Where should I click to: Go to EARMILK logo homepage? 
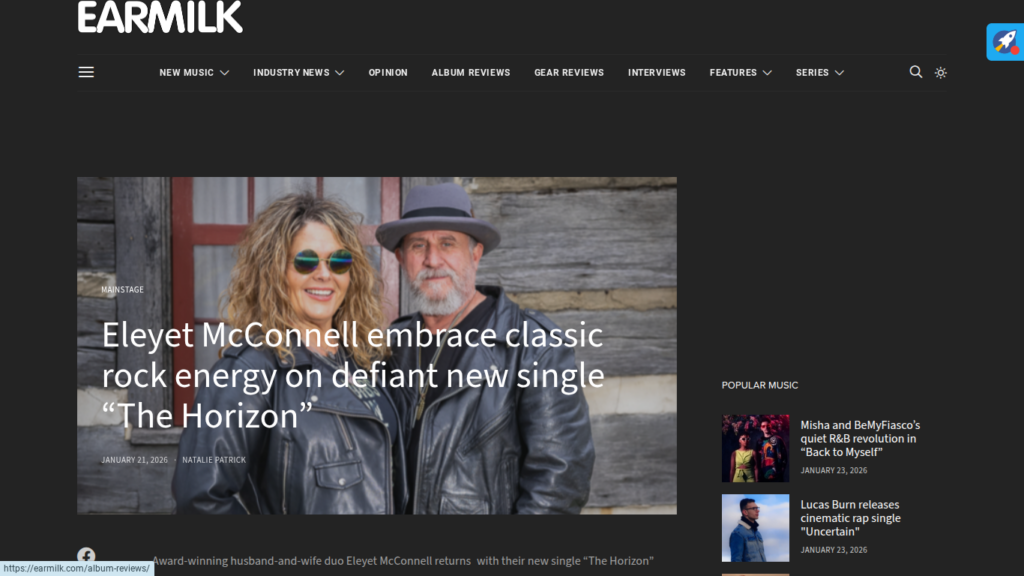point(160,16)
